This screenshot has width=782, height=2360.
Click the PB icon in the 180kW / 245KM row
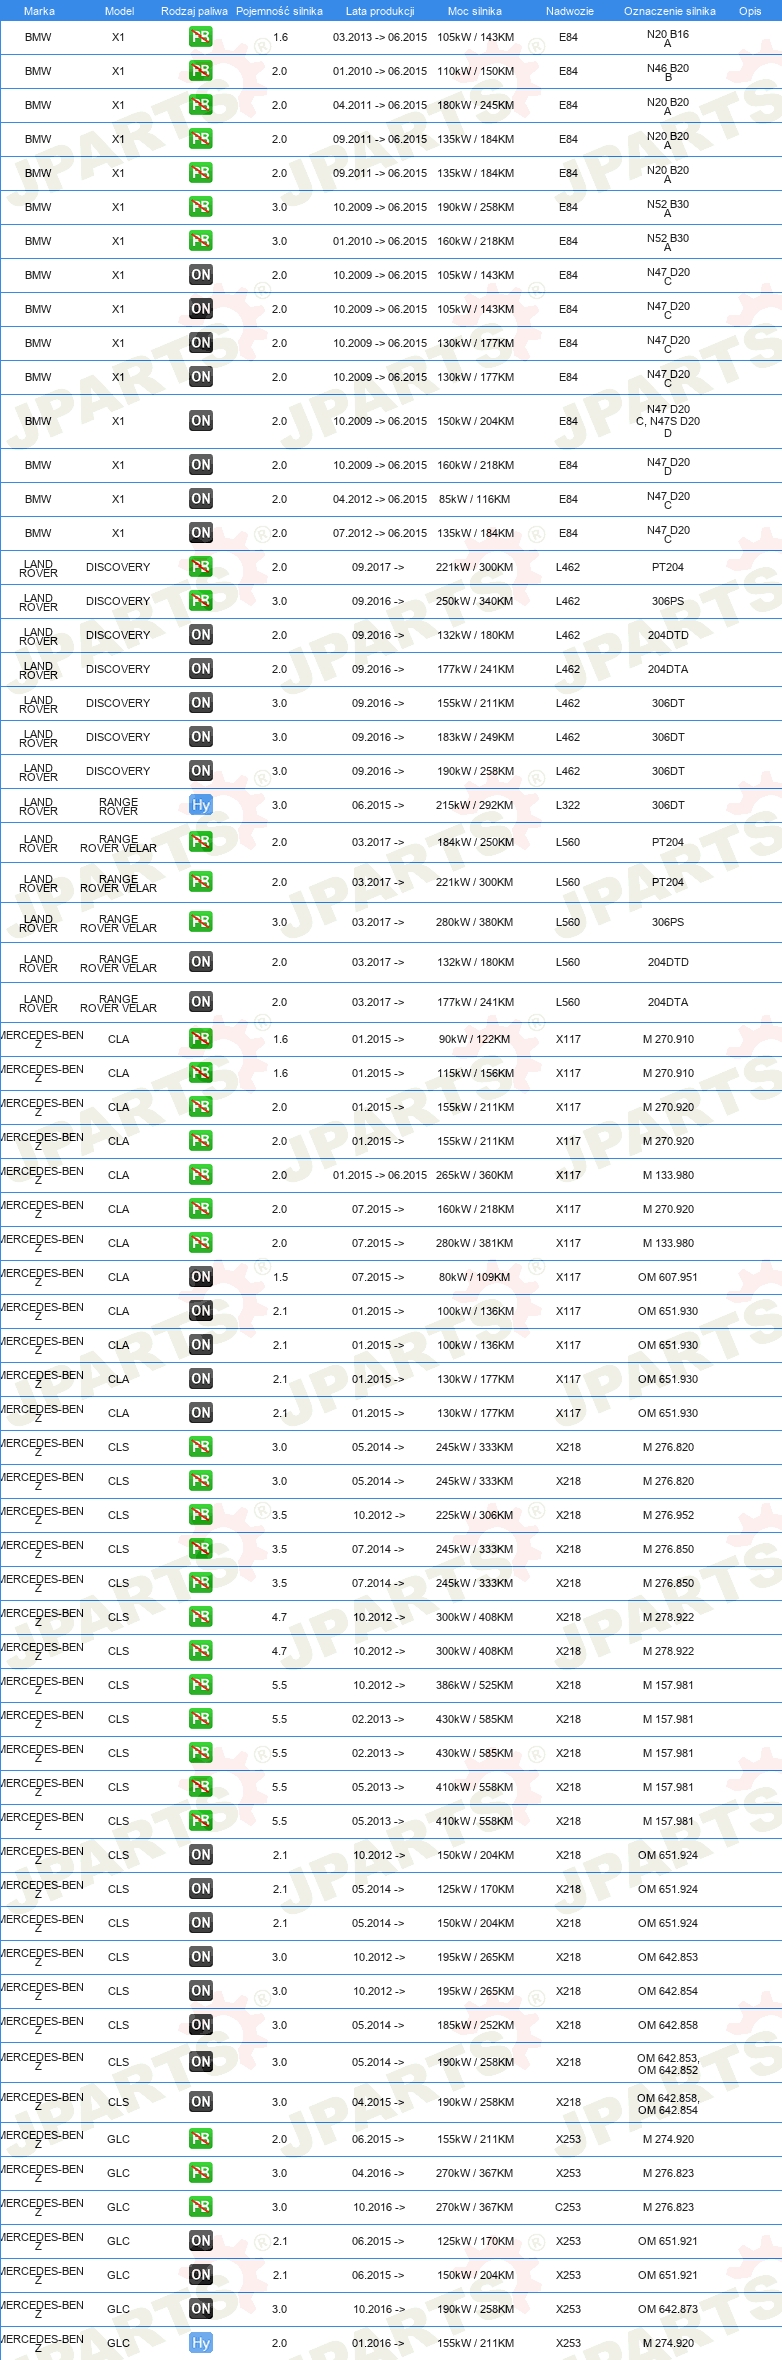(201, 105)
